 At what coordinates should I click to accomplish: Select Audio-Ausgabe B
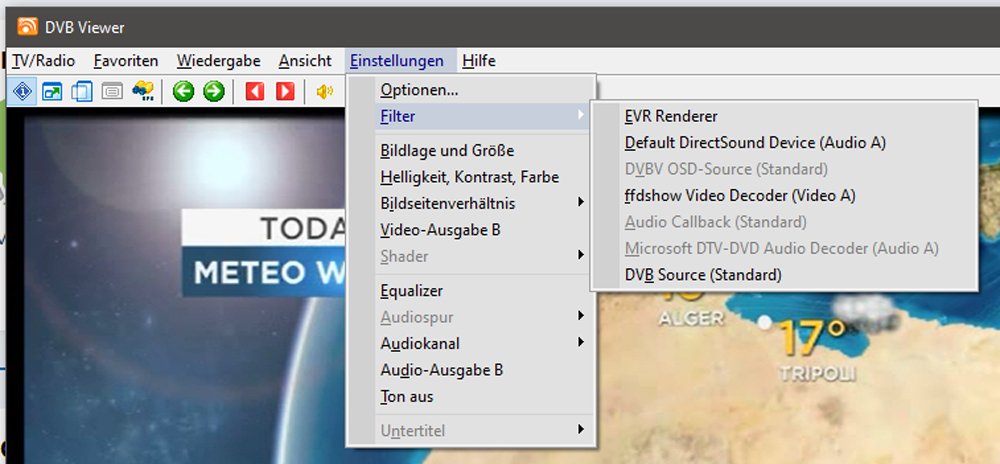472,370
